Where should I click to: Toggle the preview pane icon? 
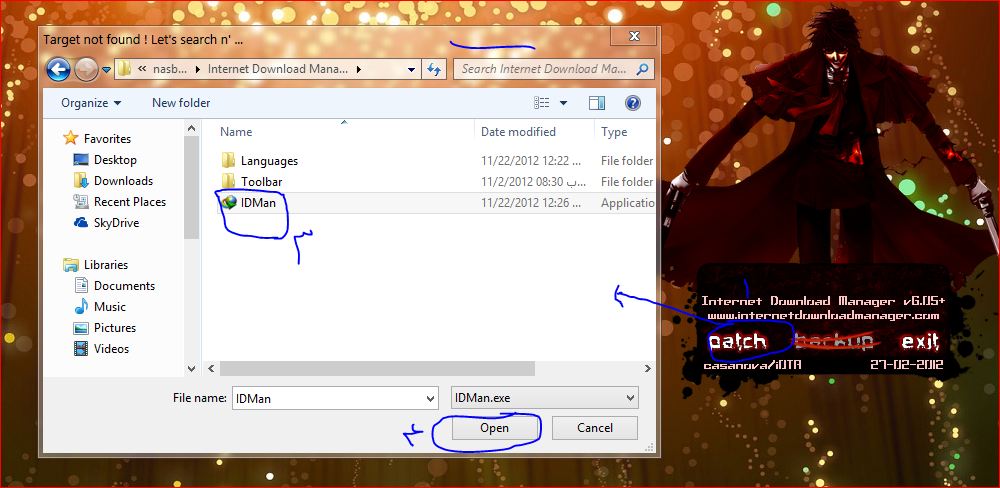coord(597,103)
